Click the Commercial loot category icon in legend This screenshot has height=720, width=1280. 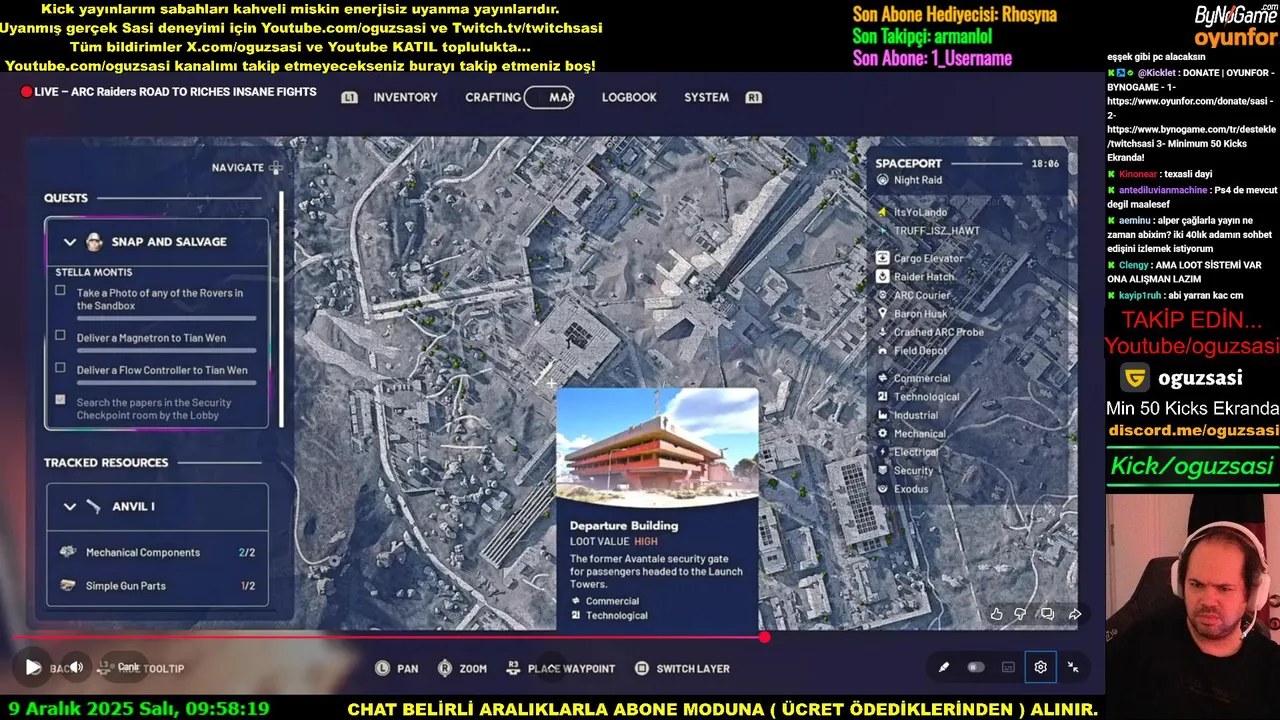pyautogui.click(x=883, y=378)
